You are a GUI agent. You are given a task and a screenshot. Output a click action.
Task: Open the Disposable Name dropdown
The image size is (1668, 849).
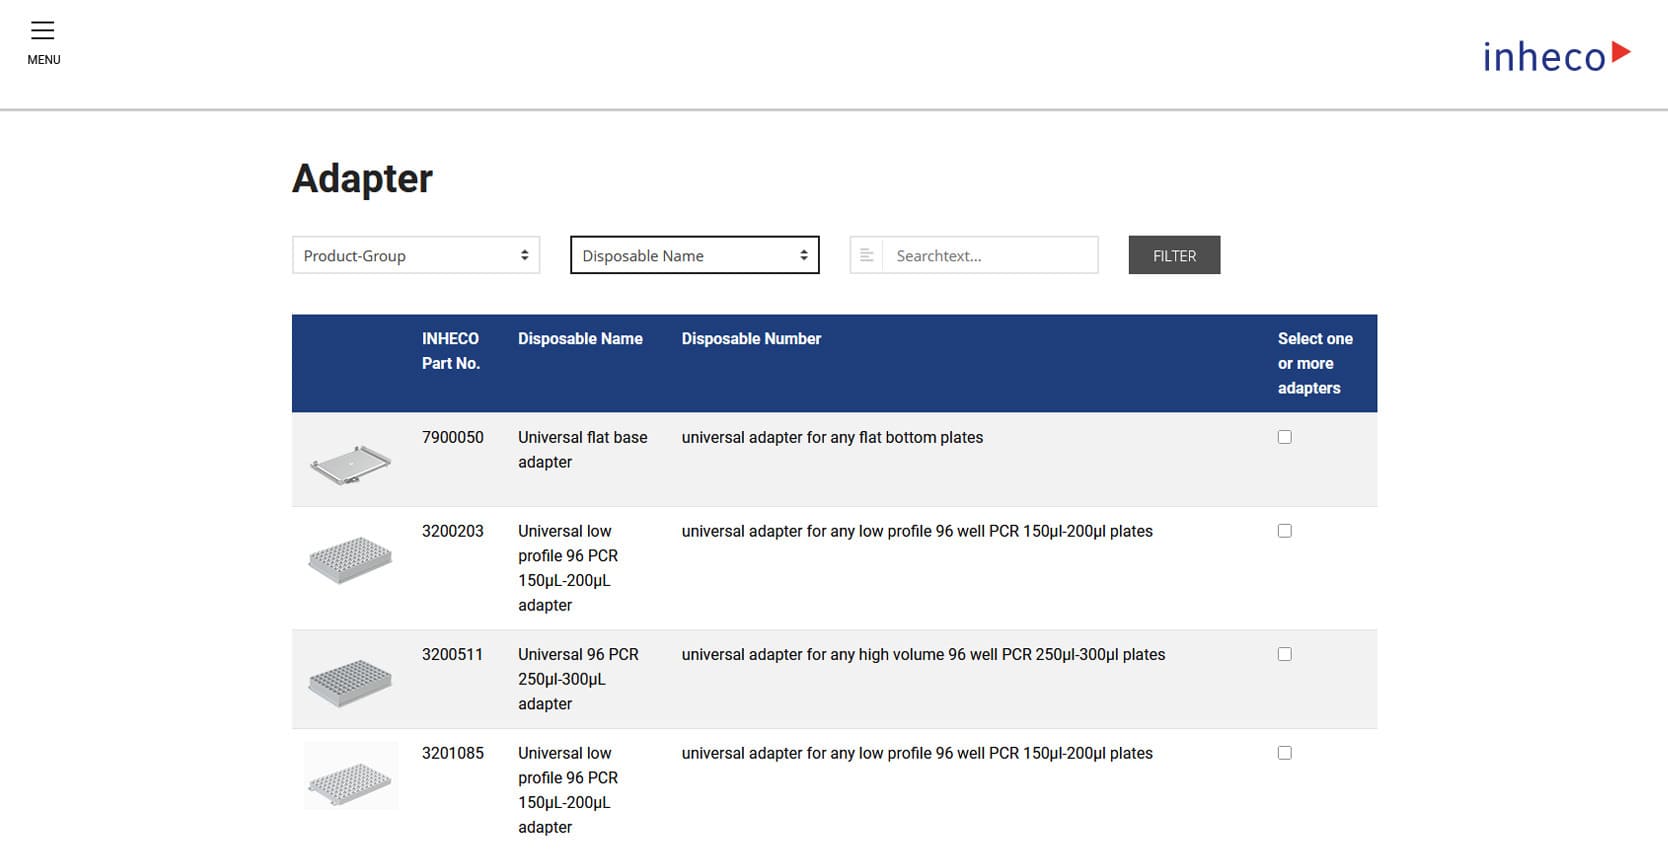[694, 255]
